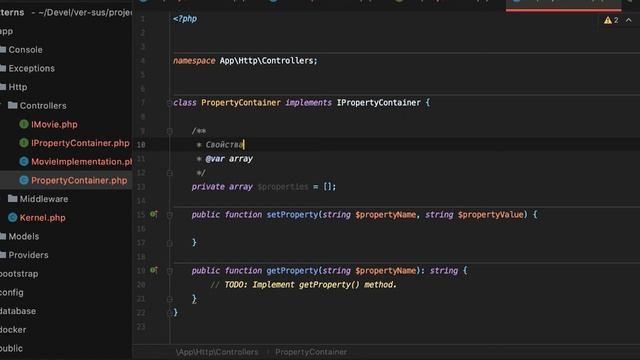Image resolution: width=640 pixels, height=360 pixels.
Task: Select the config directory
Action: [x=11, y=293]
